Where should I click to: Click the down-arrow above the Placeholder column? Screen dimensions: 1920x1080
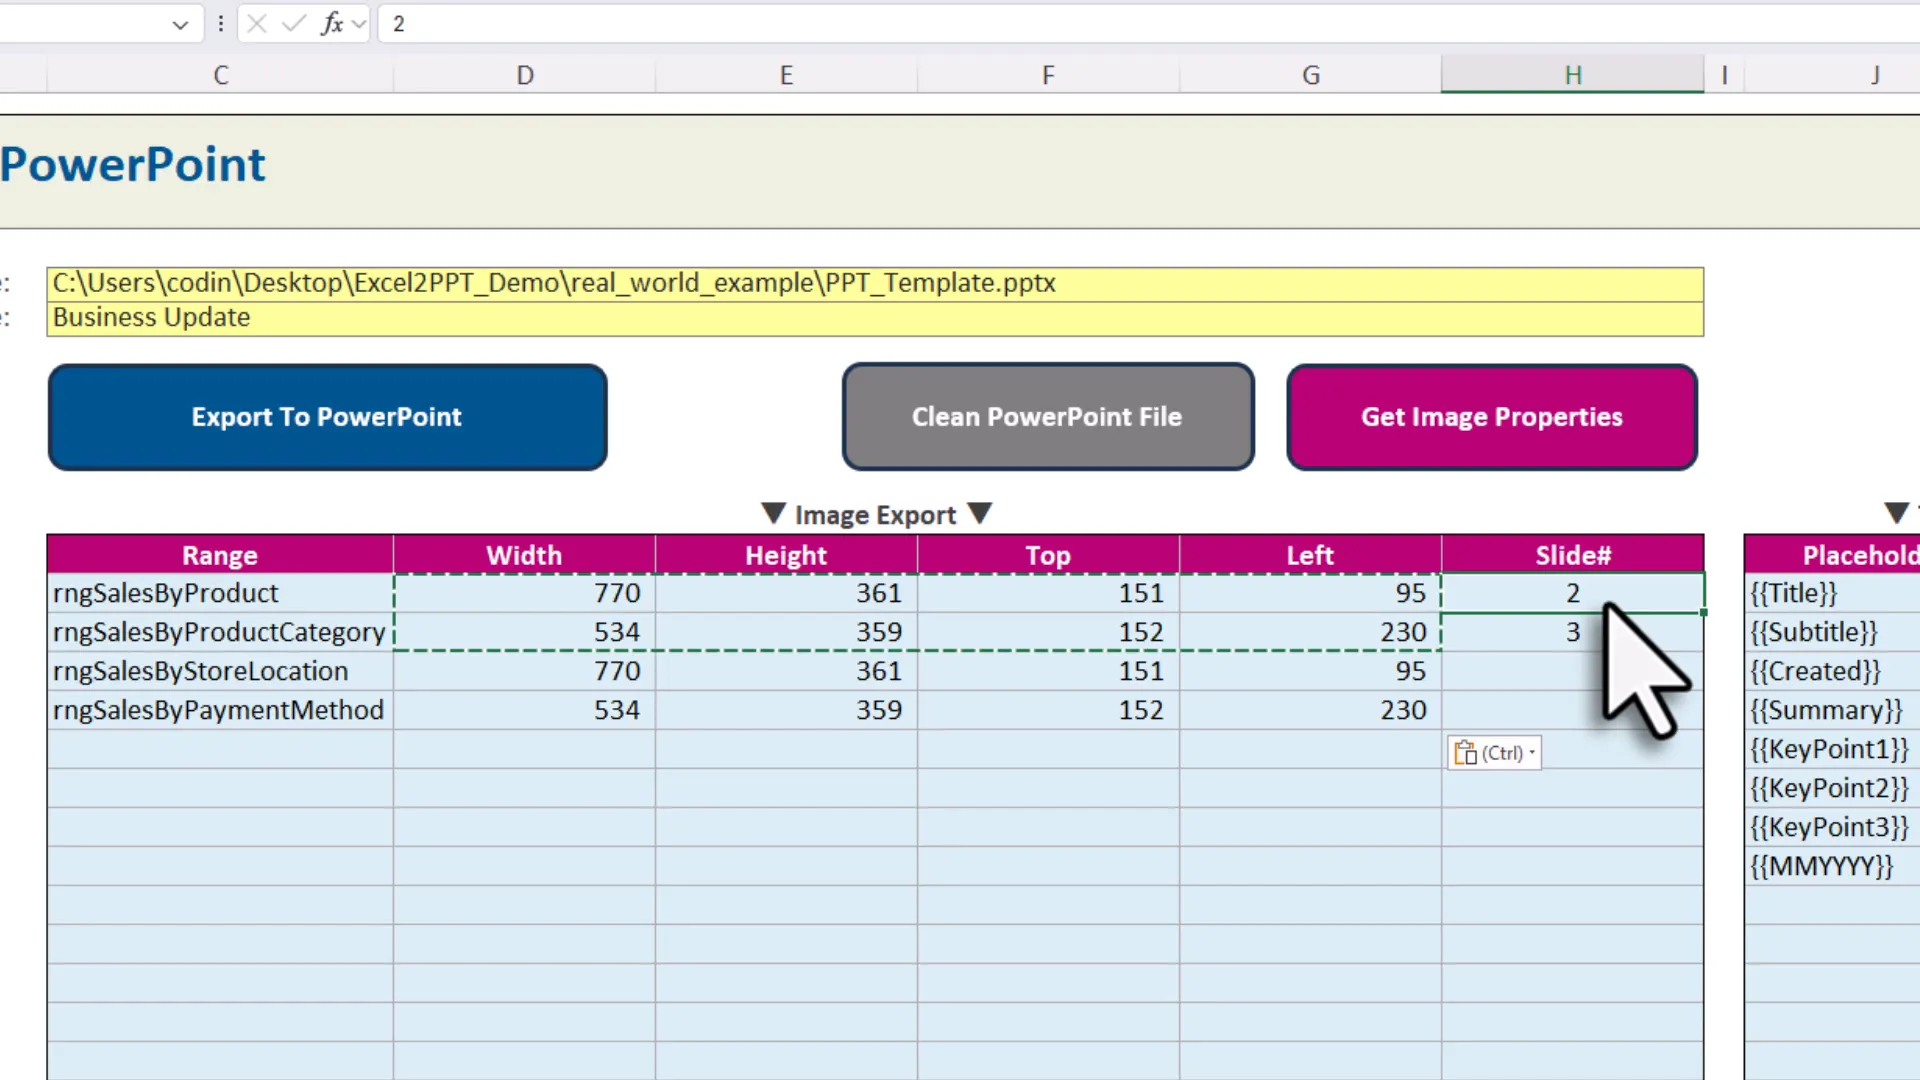(x=1896, y=512)
